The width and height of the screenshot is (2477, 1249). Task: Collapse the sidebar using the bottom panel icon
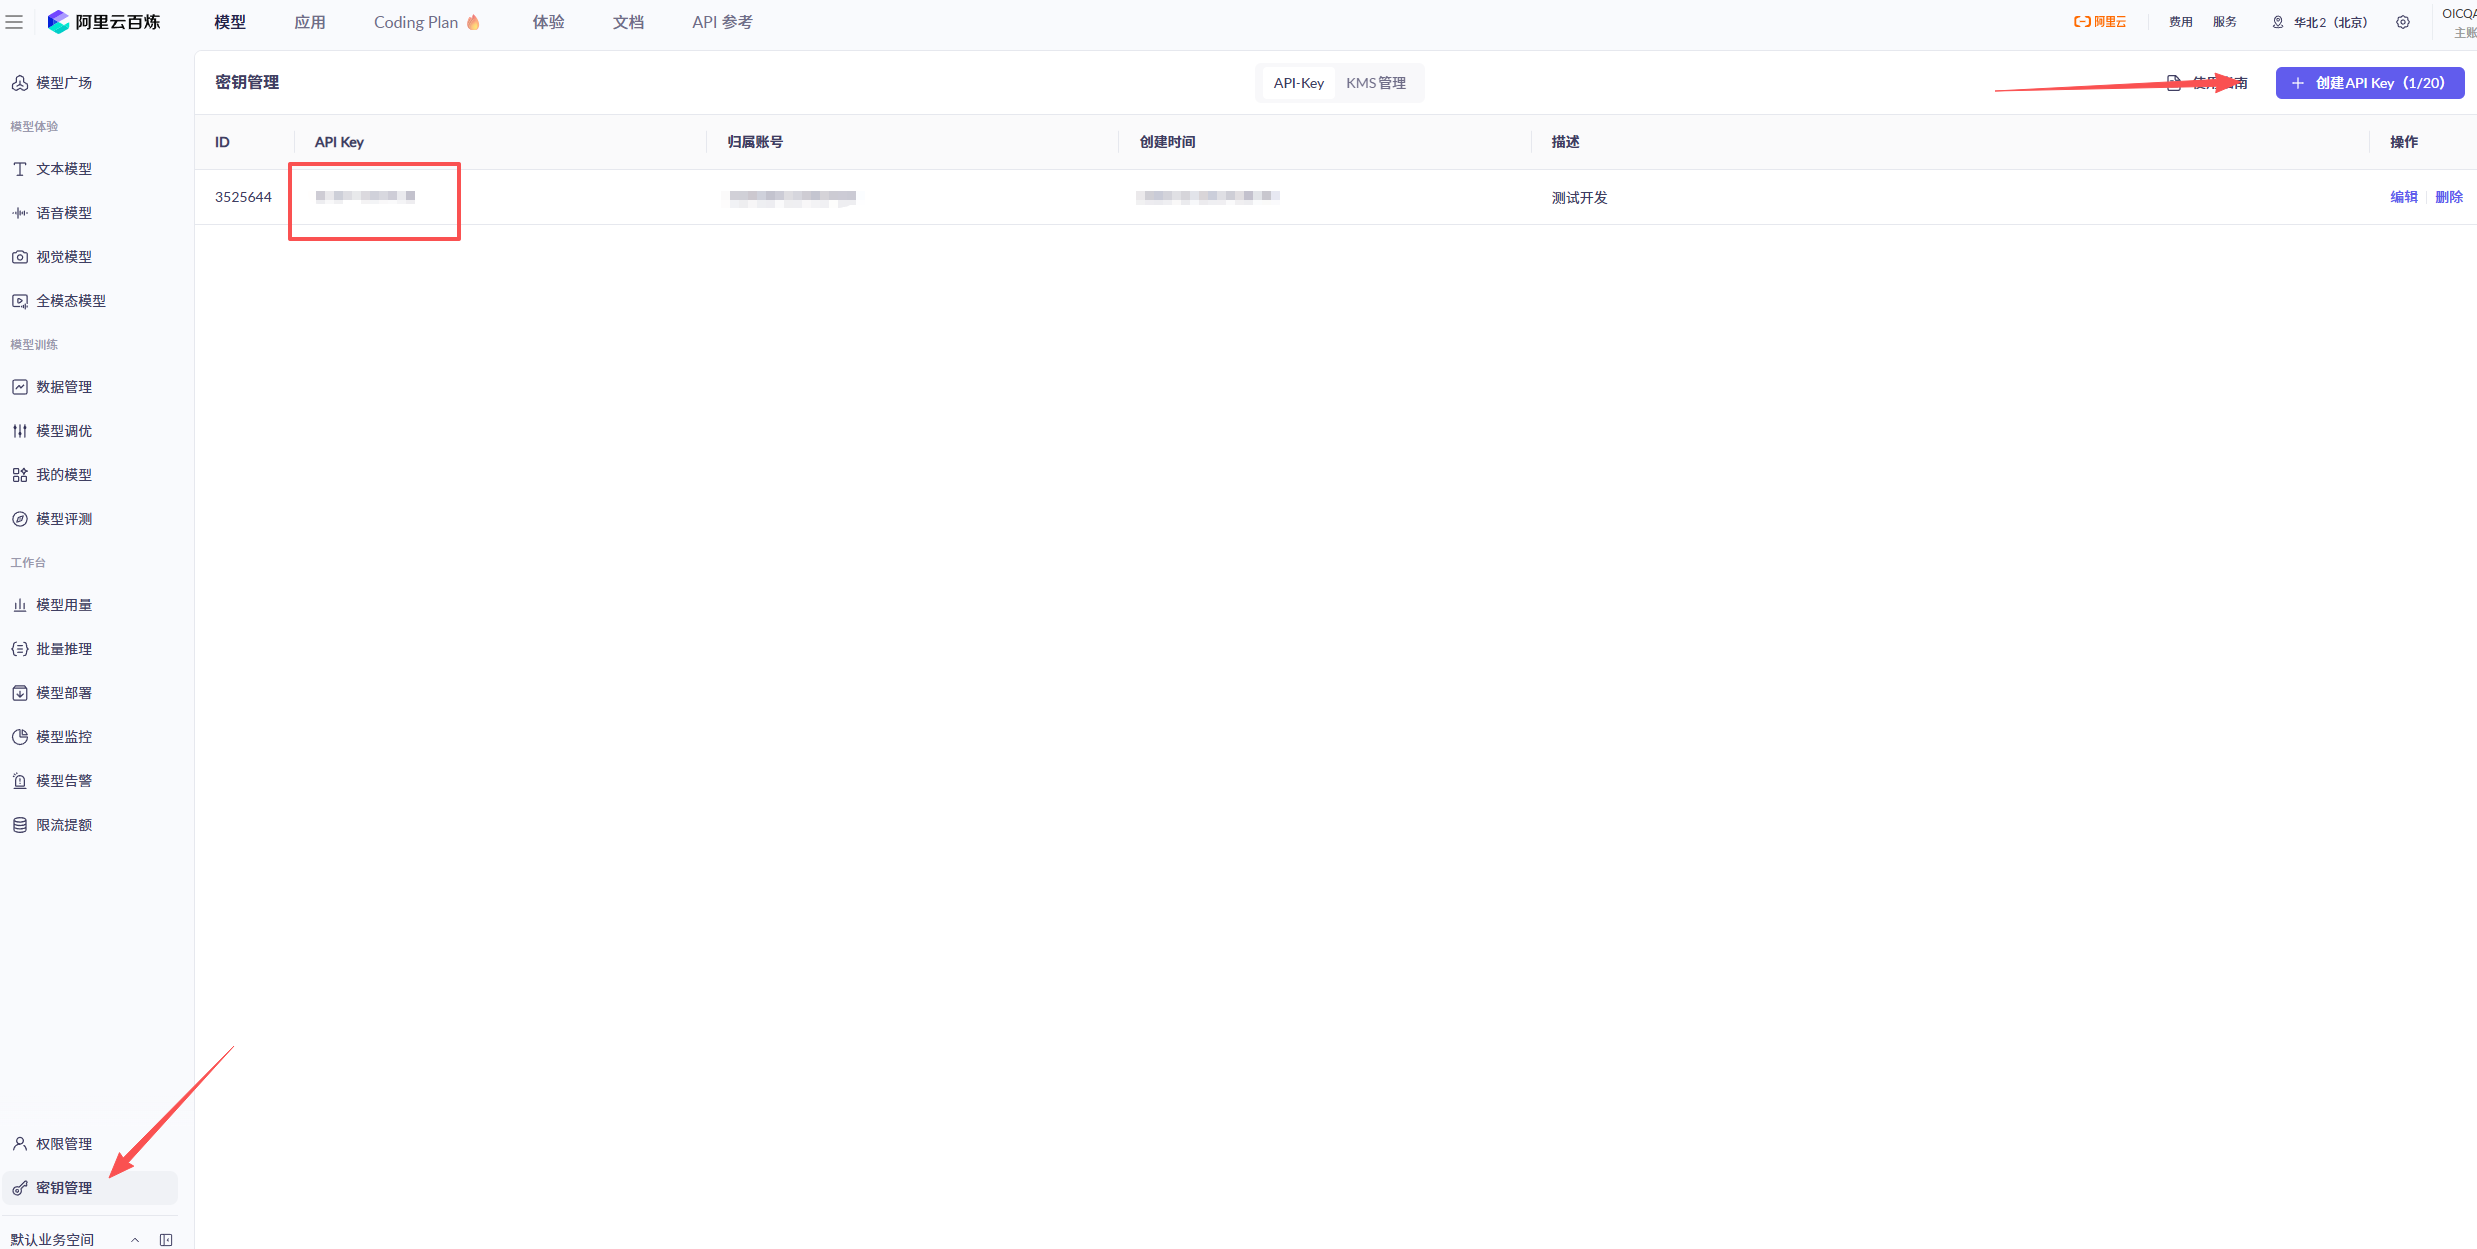(x=166, y=1240)
